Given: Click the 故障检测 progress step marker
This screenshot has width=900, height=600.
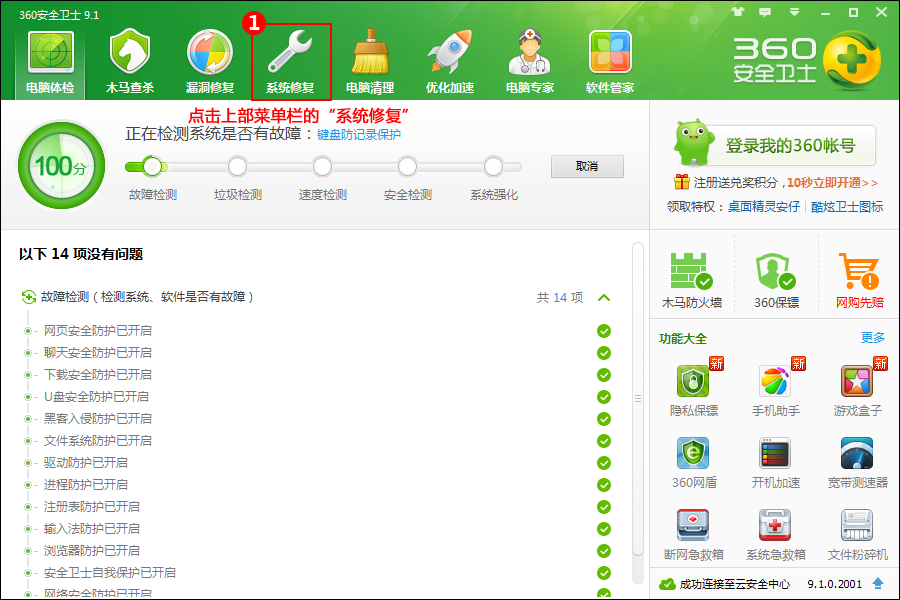Looking at the screenshot, I should click(x=152, y=167).
